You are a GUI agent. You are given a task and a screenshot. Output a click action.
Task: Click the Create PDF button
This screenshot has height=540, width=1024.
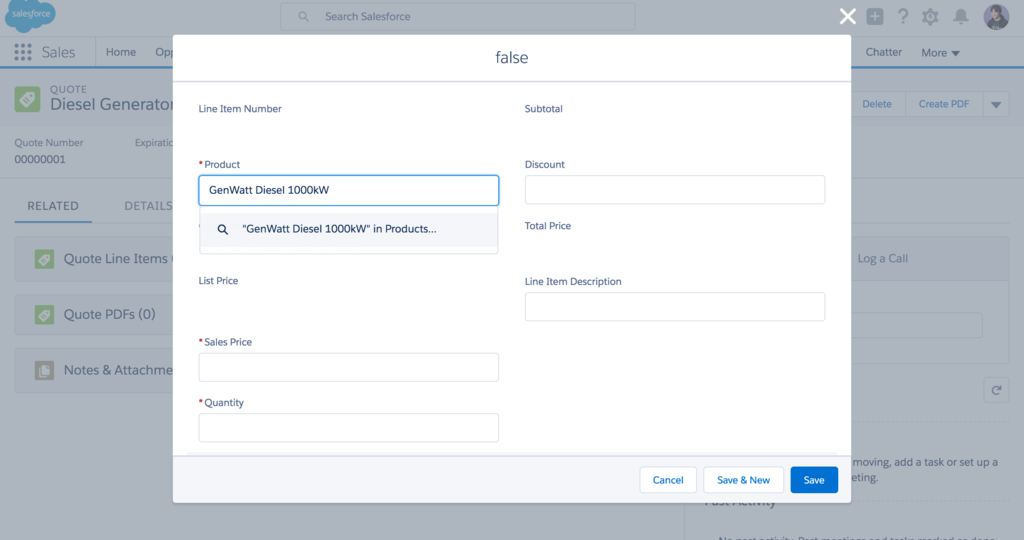tap(944, 104)
